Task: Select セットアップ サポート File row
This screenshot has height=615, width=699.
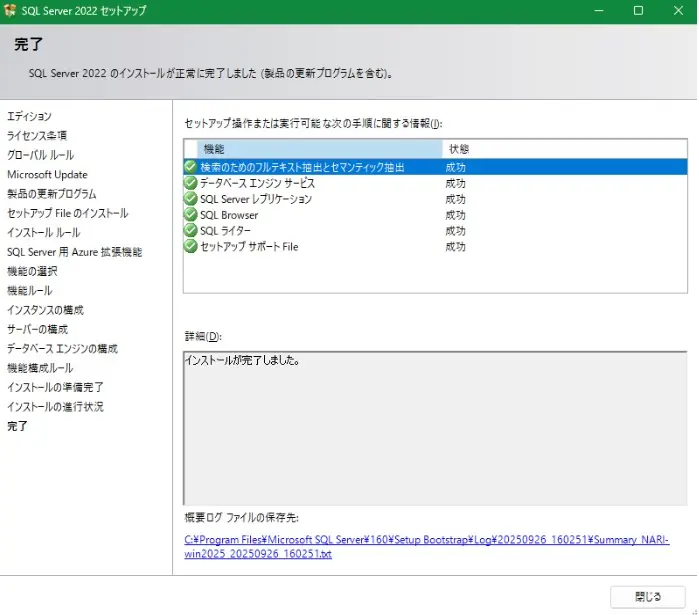Action: [435, 246]
